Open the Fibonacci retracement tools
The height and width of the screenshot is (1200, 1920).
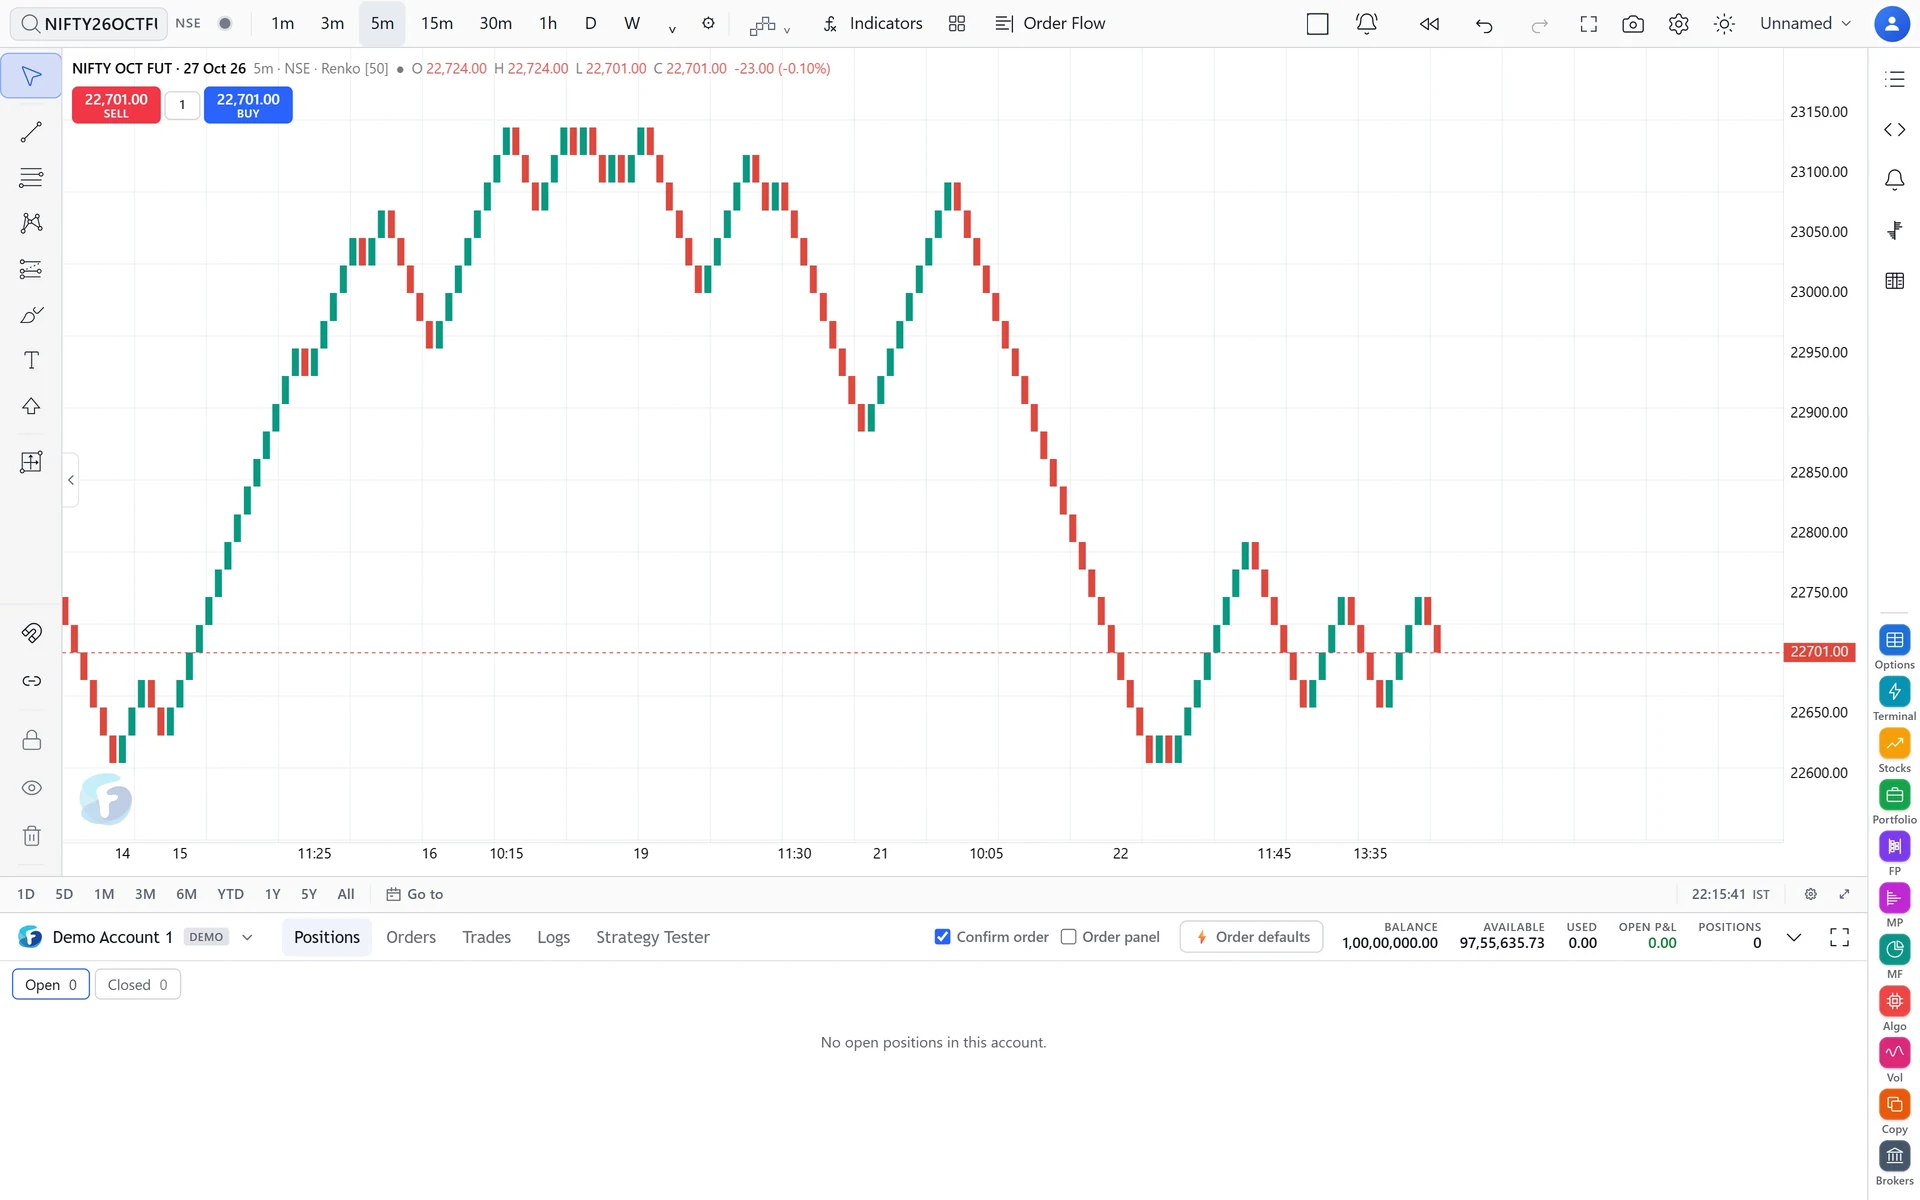click(x=31, y=178)
